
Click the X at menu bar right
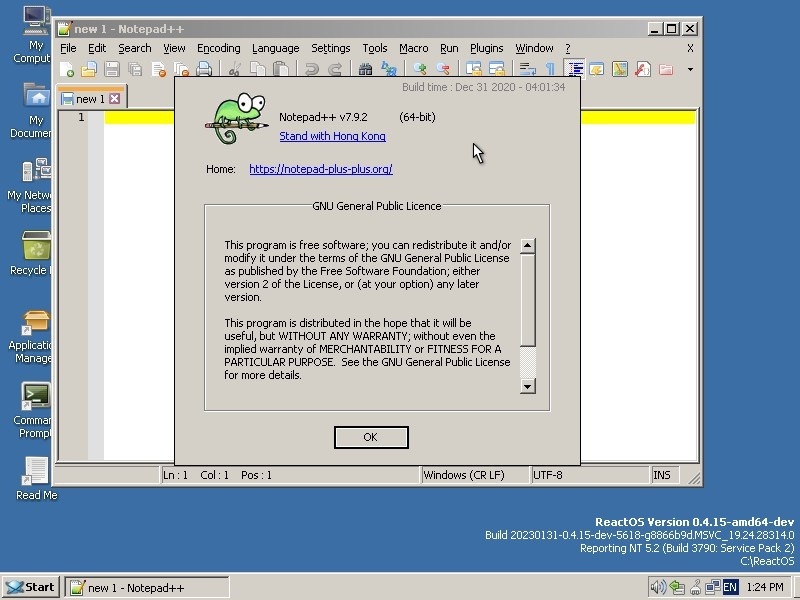[x=690, y=48]
